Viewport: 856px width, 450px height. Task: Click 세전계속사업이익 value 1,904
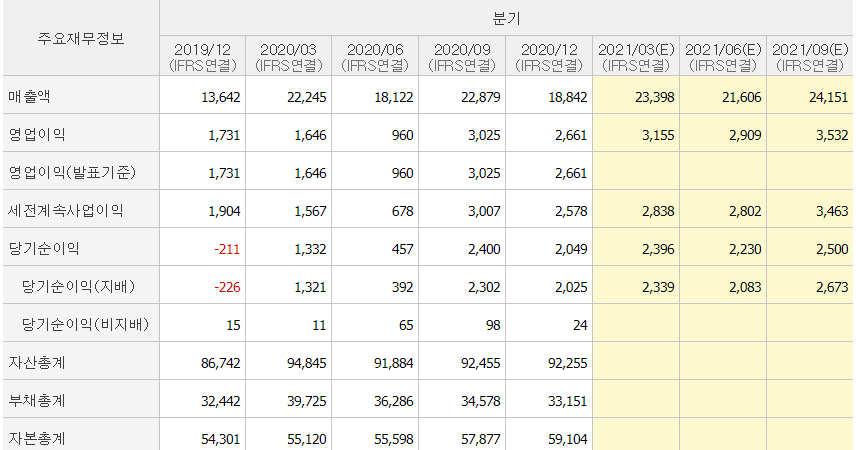pos(224,211)
